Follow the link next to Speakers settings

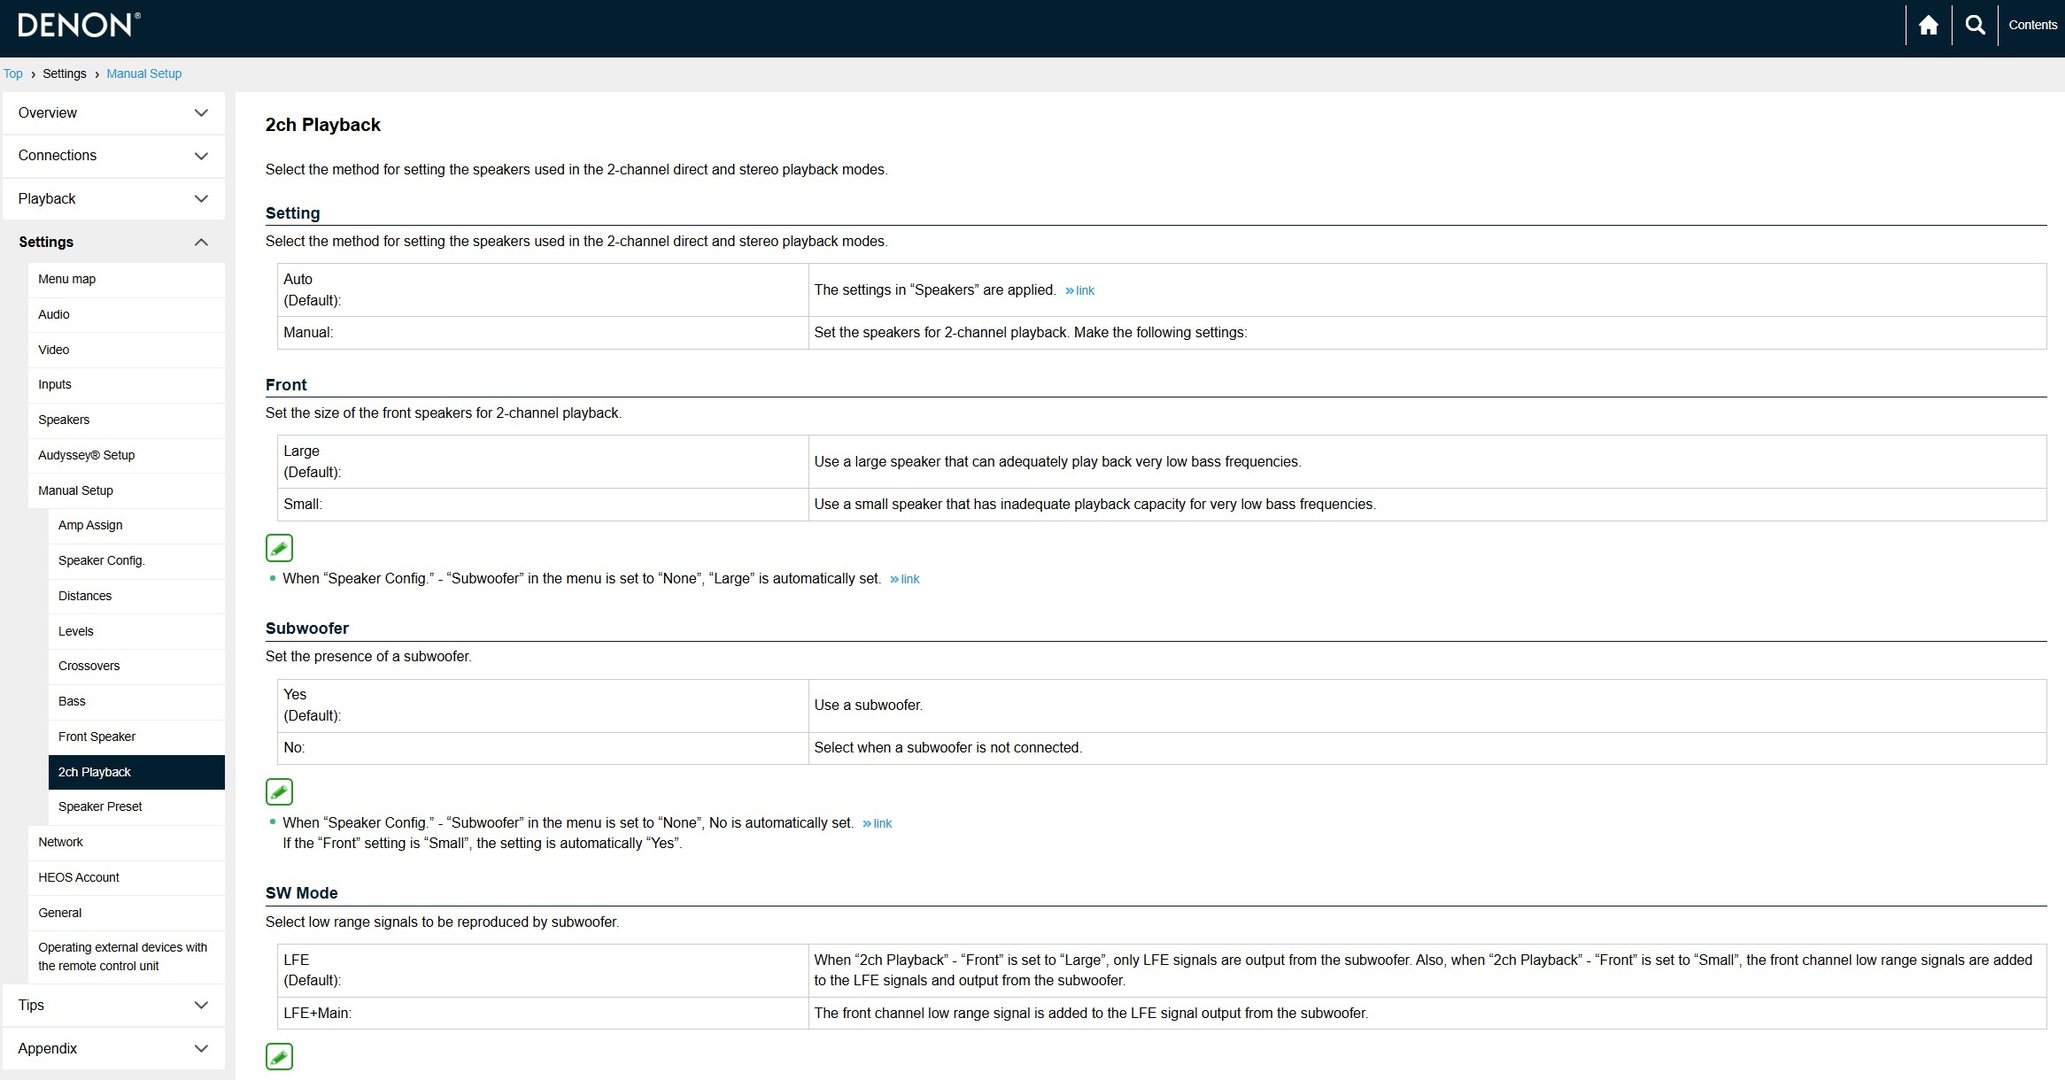click(x=1080, y=291)
